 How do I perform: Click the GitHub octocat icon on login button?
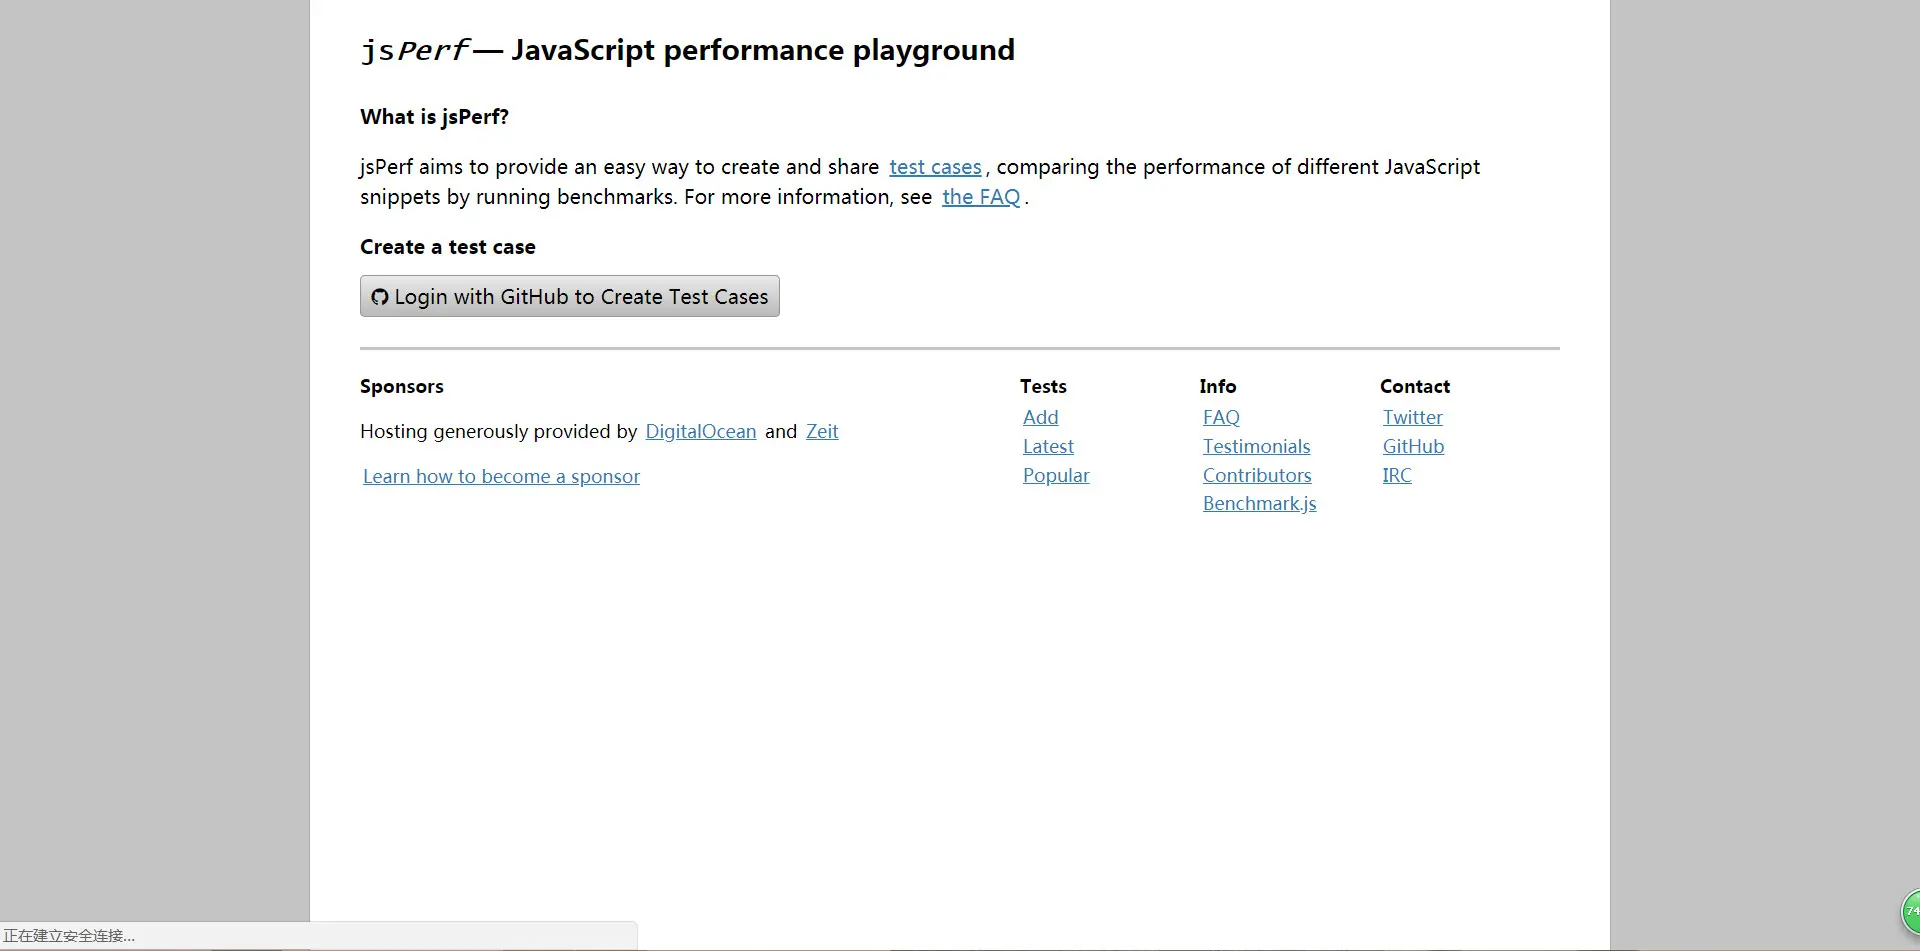(380, 297)
